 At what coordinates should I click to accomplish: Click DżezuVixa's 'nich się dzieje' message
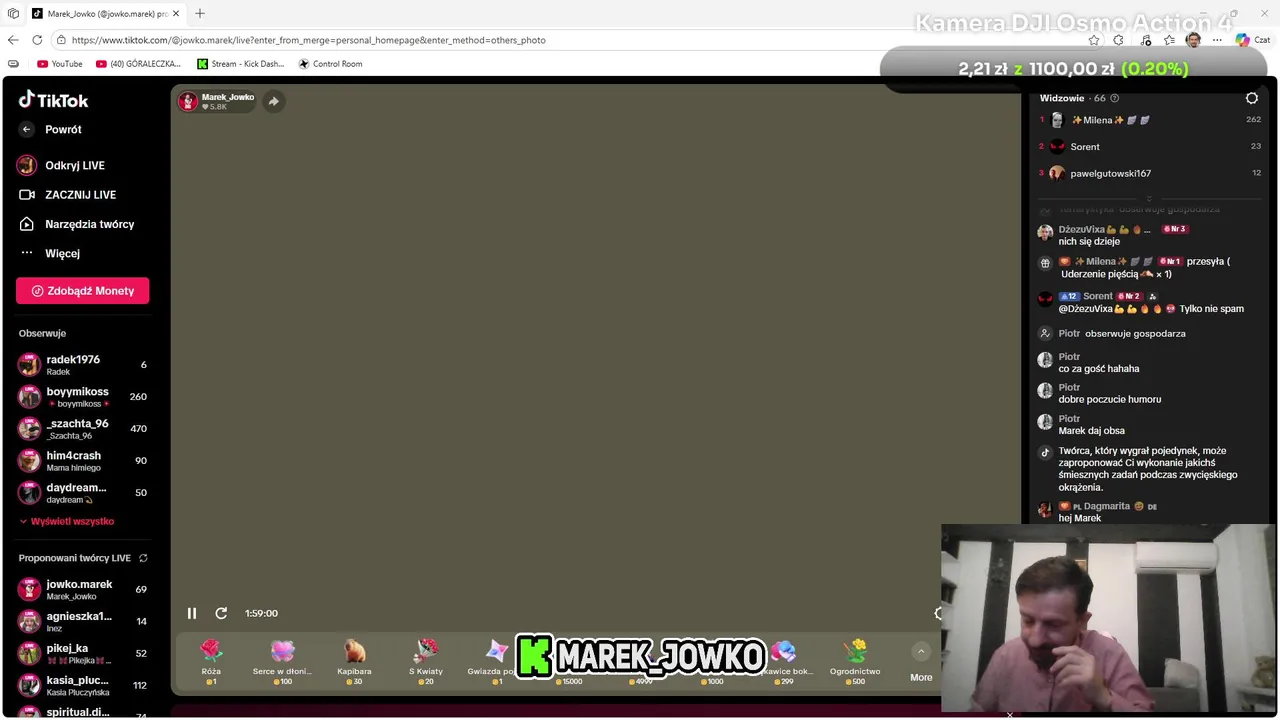pyautogui.click(x=1089, y=242)
